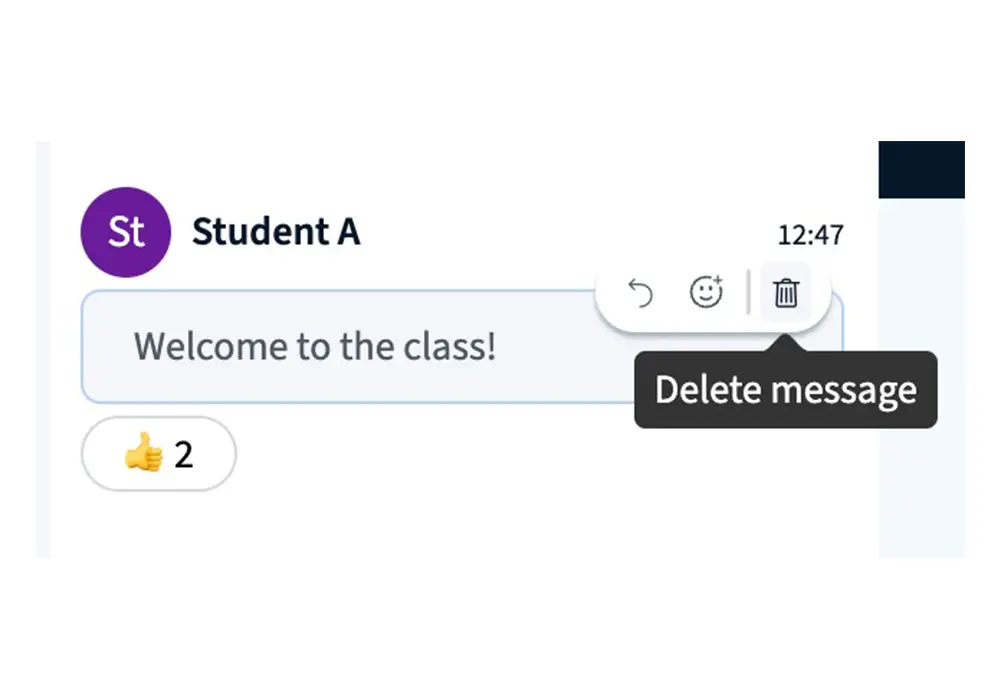Click the "Delete message" tooltip label
1000x700 pixels.
(x=785, y=390)
